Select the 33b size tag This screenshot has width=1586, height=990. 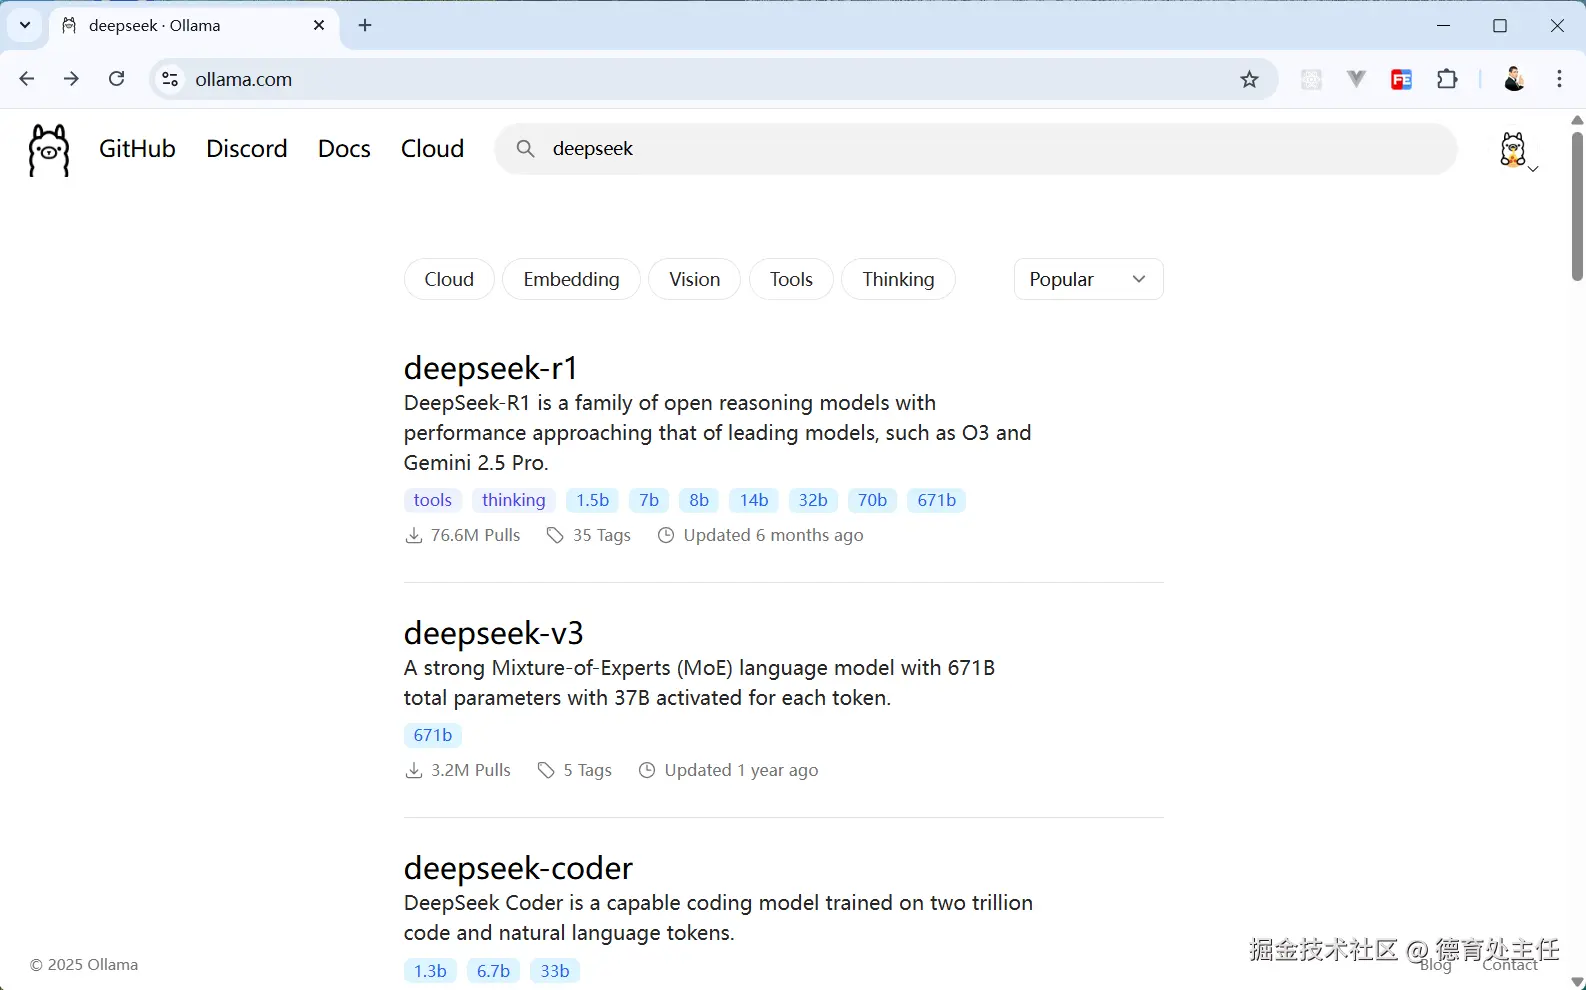(x=555, y=971)
